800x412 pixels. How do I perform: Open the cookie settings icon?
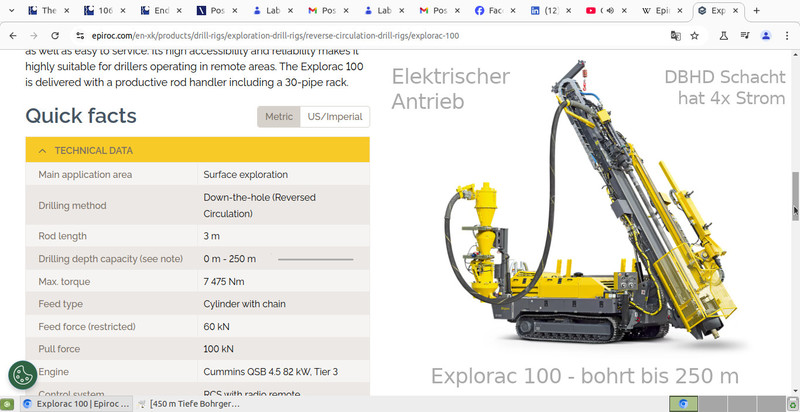pos(22,375)
